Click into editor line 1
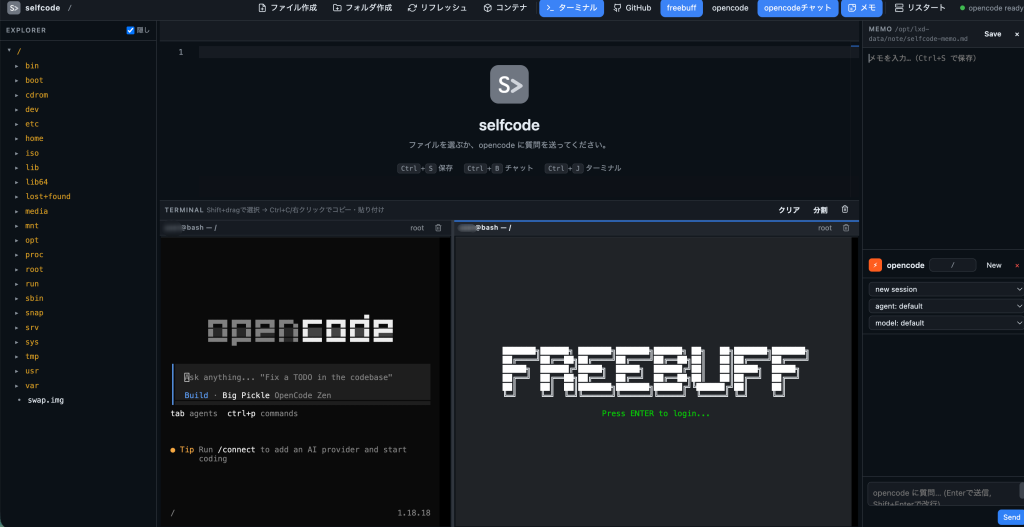The image size is (1024, 527). pyautogui.click(x=528, y=52)
